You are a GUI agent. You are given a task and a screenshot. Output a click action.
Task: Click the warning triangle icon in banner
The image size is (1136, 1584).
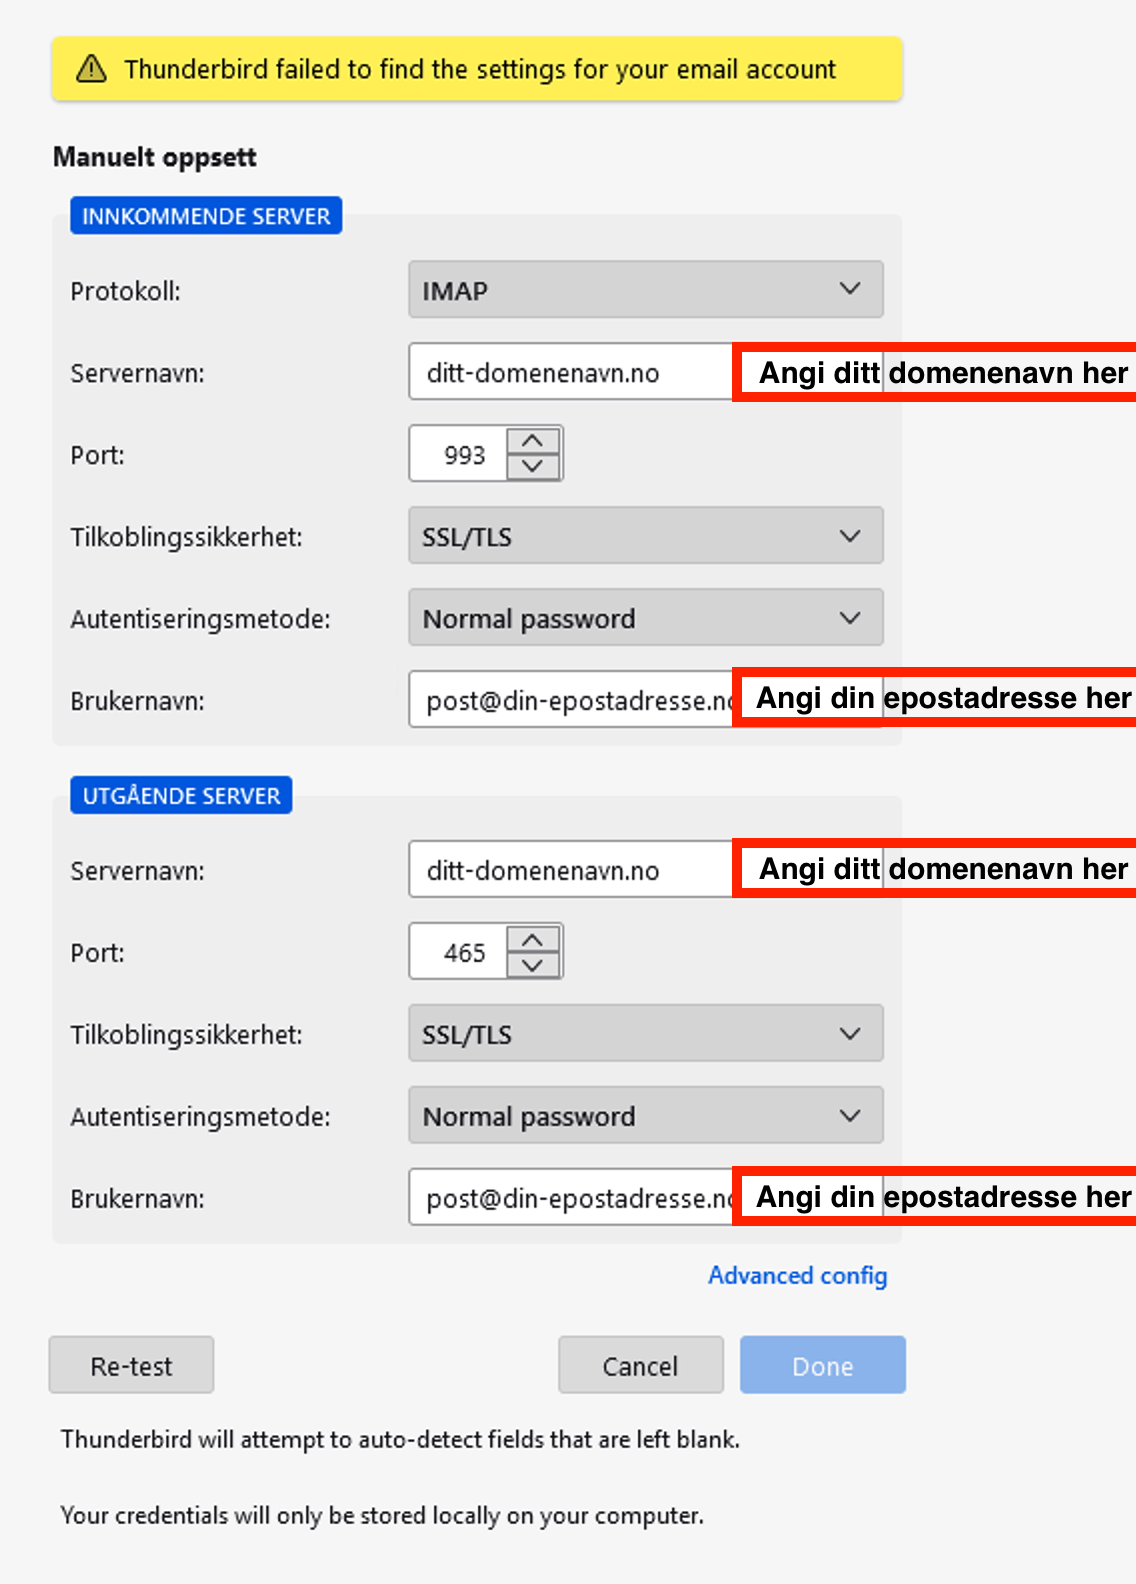click(91, 69)
